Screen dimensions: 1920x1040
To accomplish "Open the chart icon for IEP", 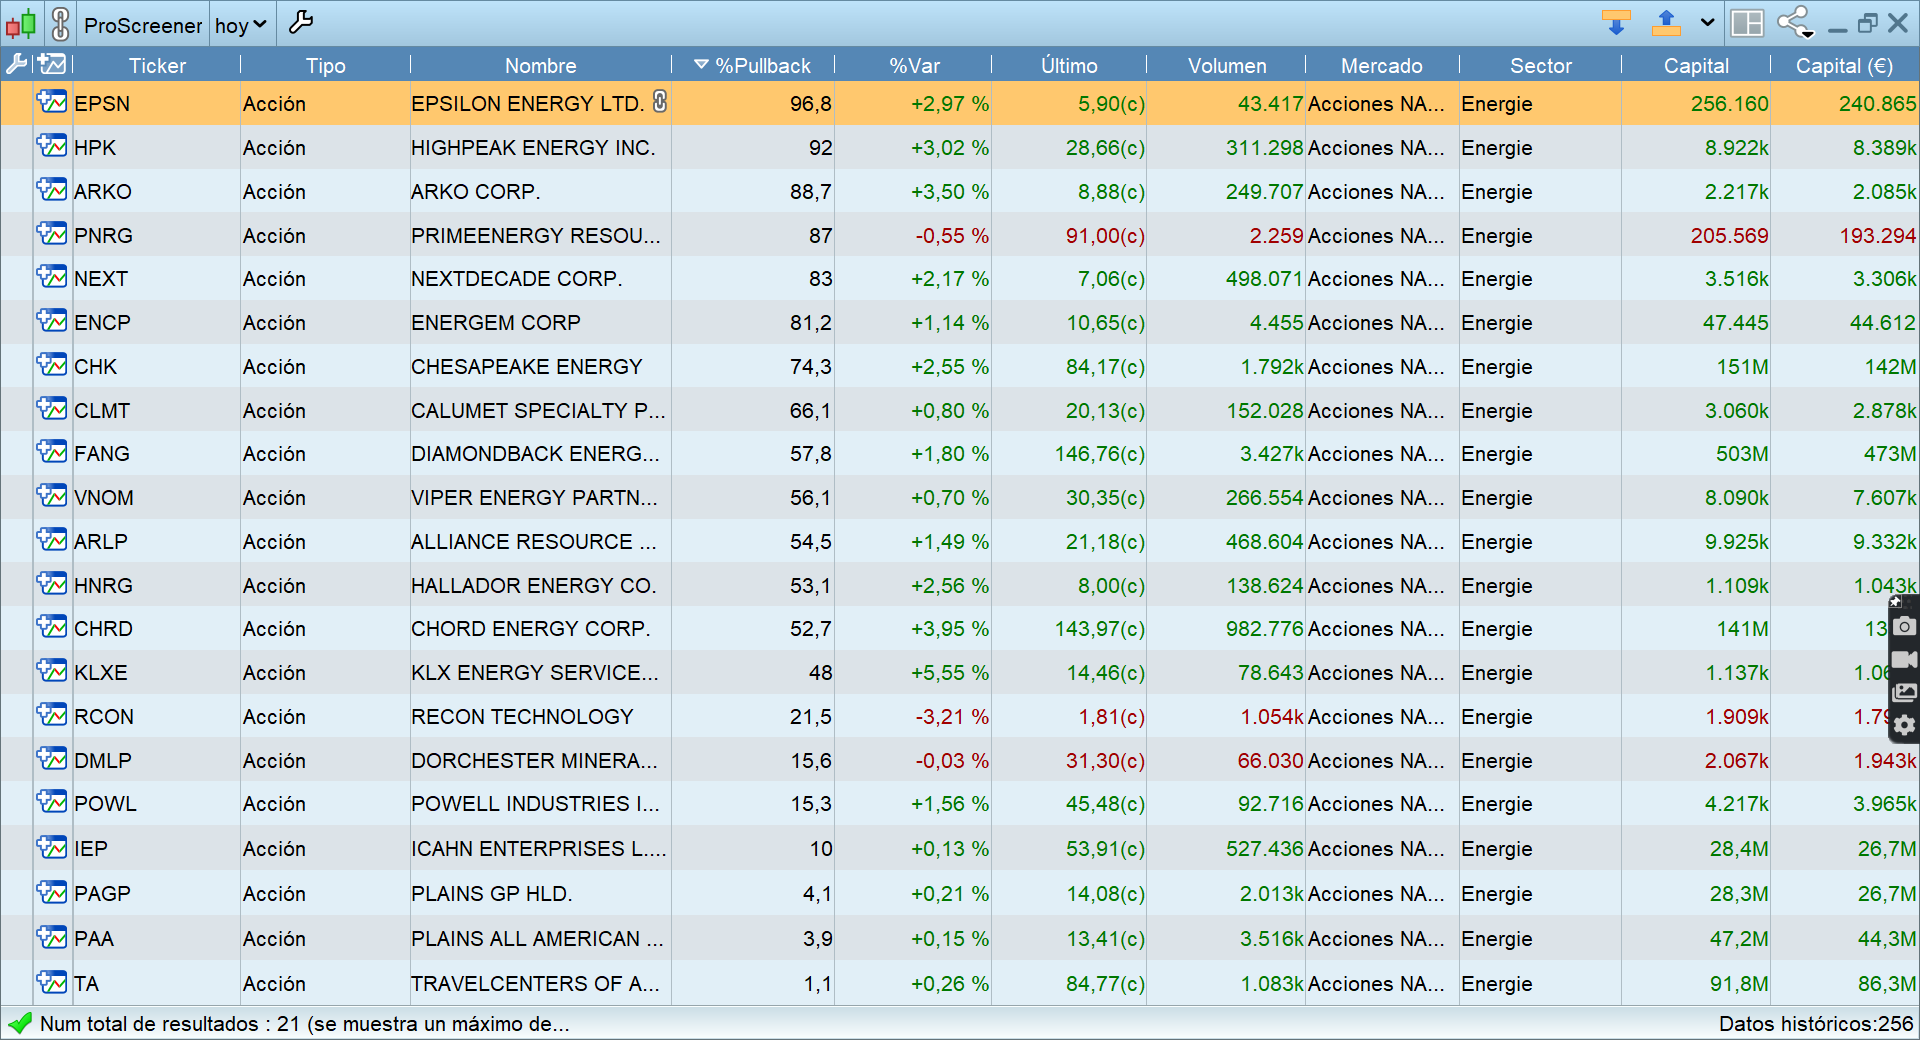I will point(52,847).
